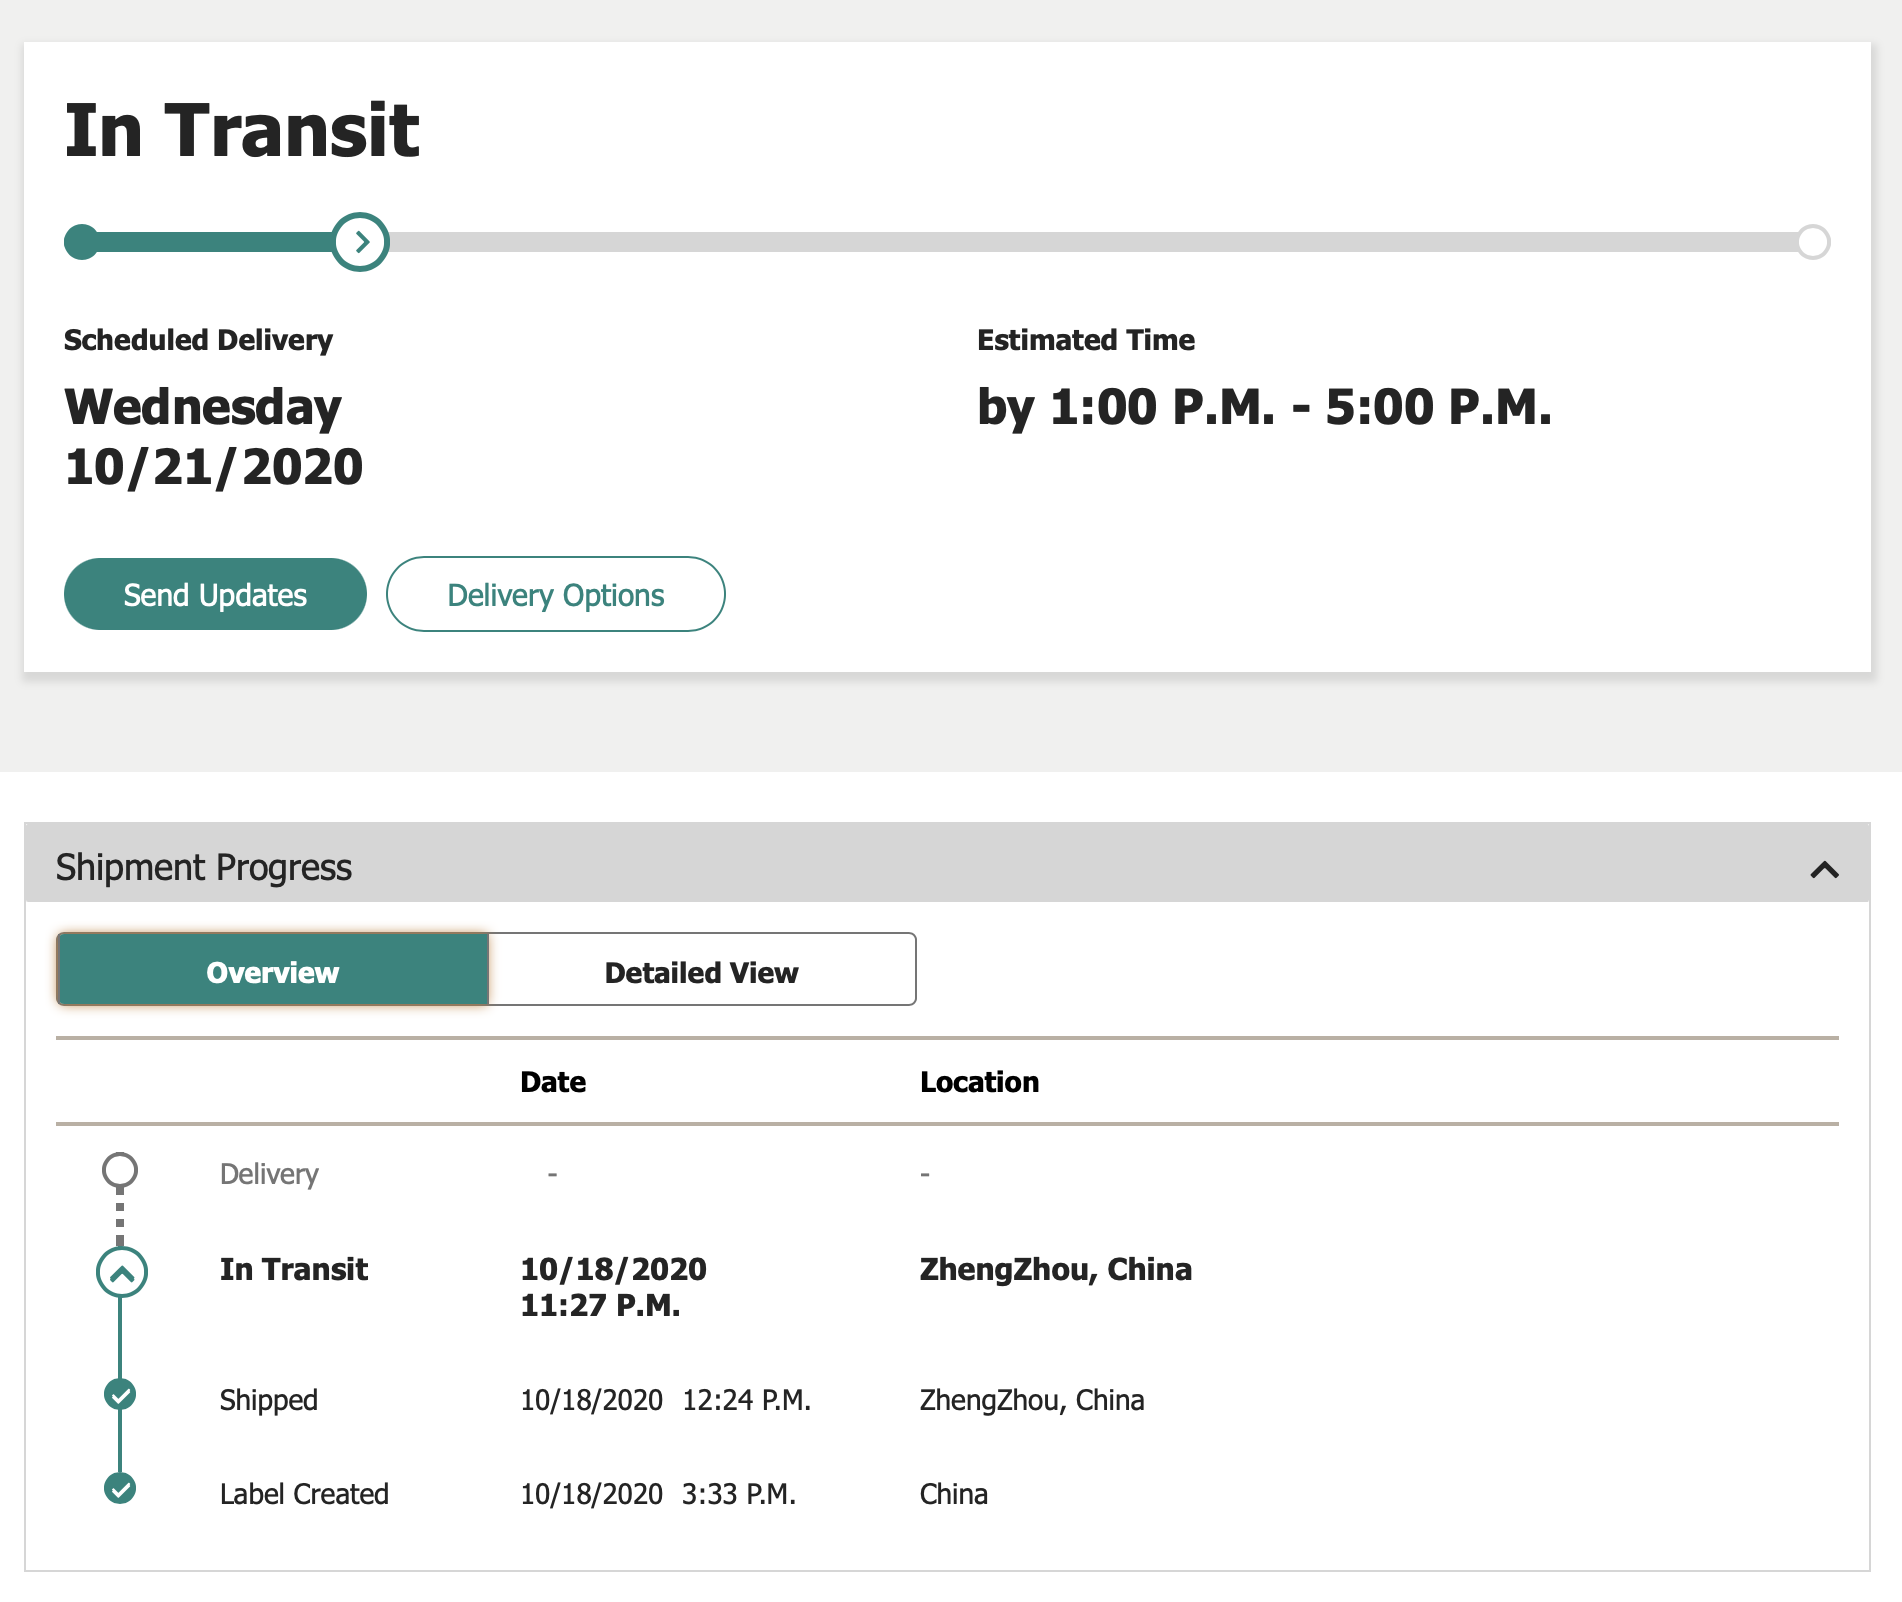Open Delivery Options
This screenshot has height=1602, width=1902.
[x=556, y=594]
